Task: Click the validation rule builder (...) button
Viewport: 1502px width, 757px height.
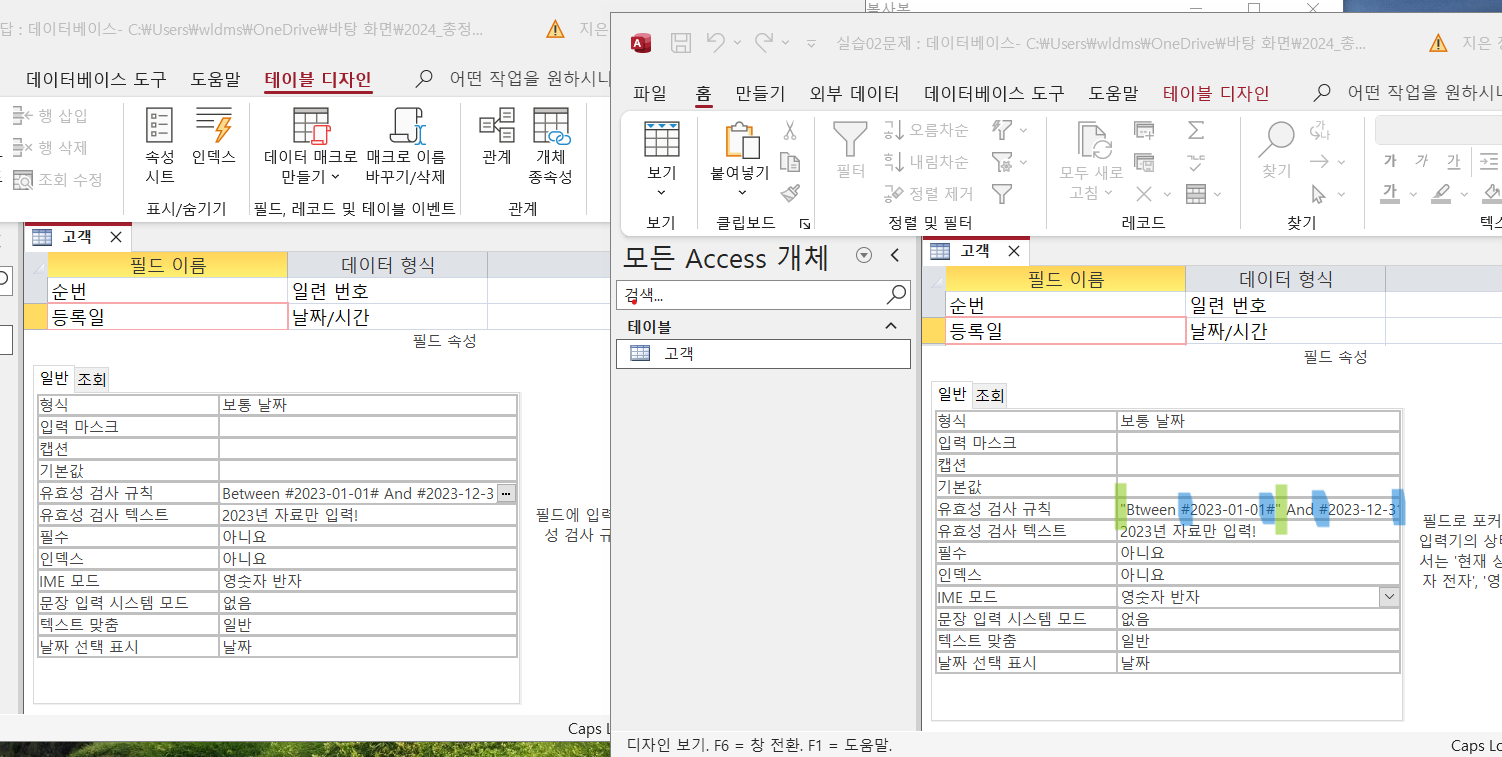Action: (x=506, y=493)
